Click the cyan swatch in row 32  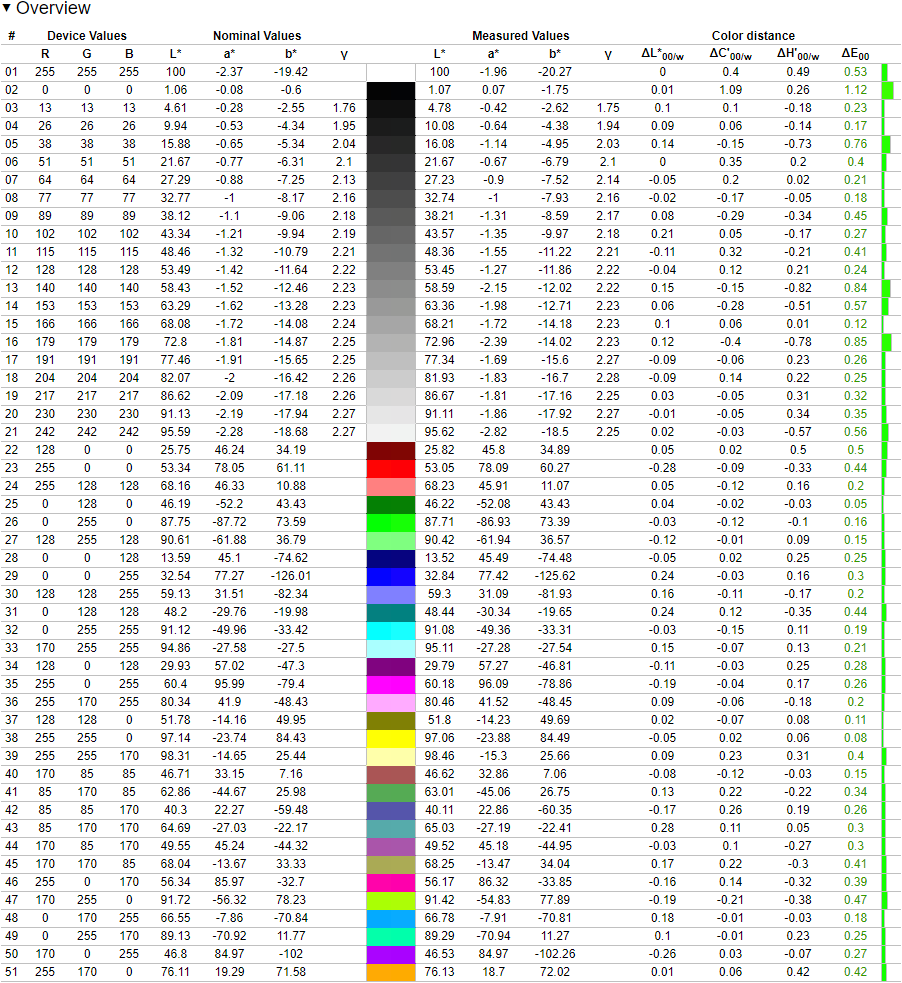(x=391, y=630)
